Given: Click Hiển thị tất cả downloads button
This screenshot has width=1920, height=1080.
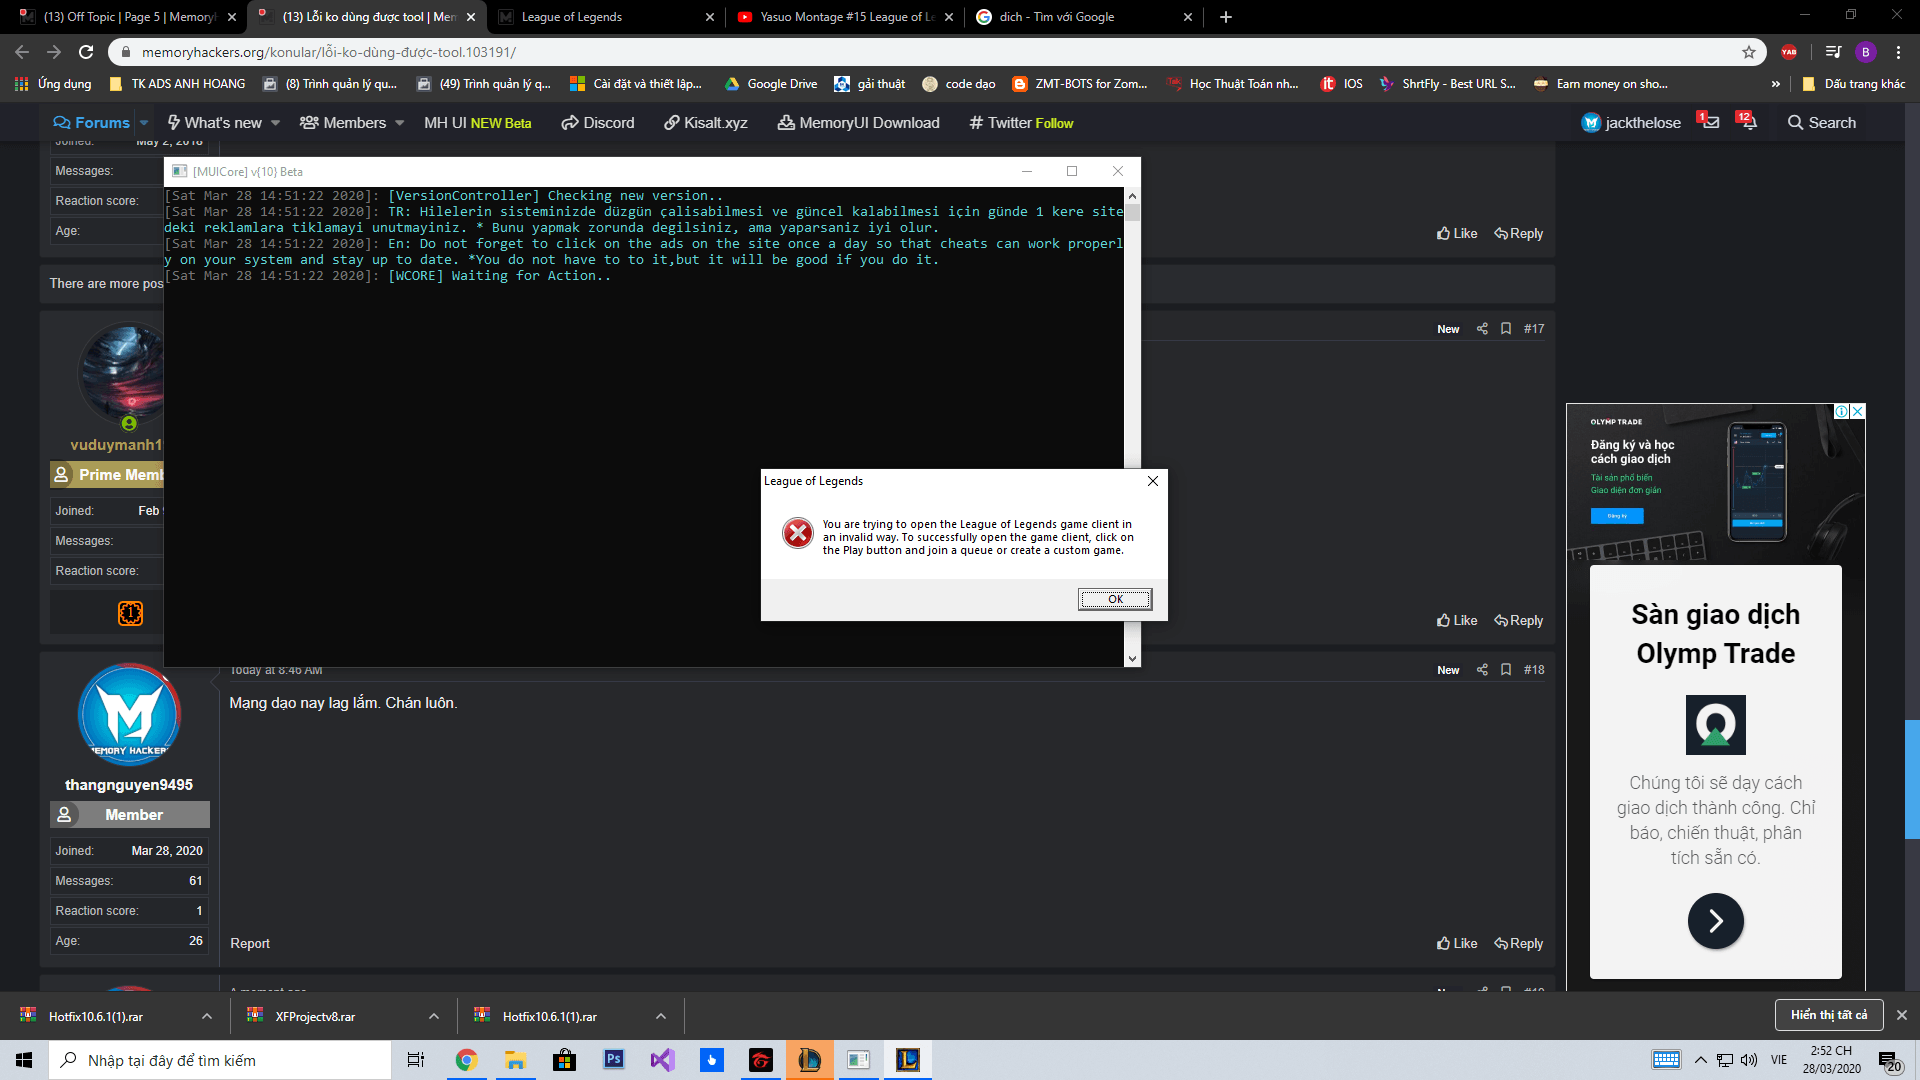Looking at the screenshot, I should pos(1829,1015).
